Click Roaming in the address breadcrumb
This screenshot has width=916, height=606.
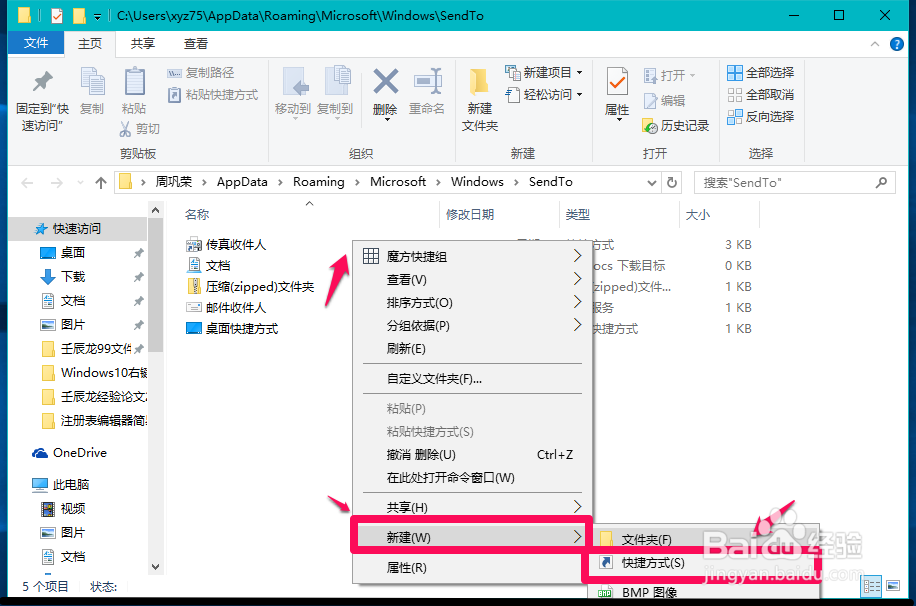[x=318, y=182]
